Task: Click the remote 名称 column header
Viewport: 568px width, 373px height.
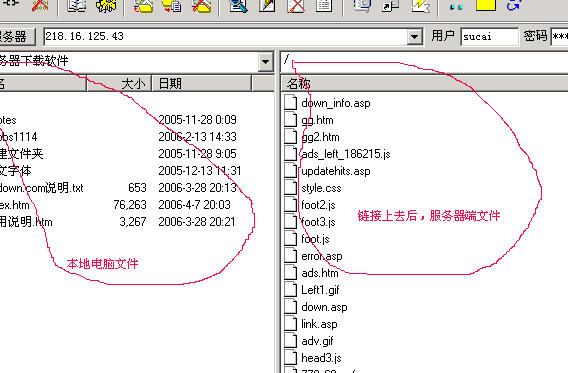Action: pos(425,84)
